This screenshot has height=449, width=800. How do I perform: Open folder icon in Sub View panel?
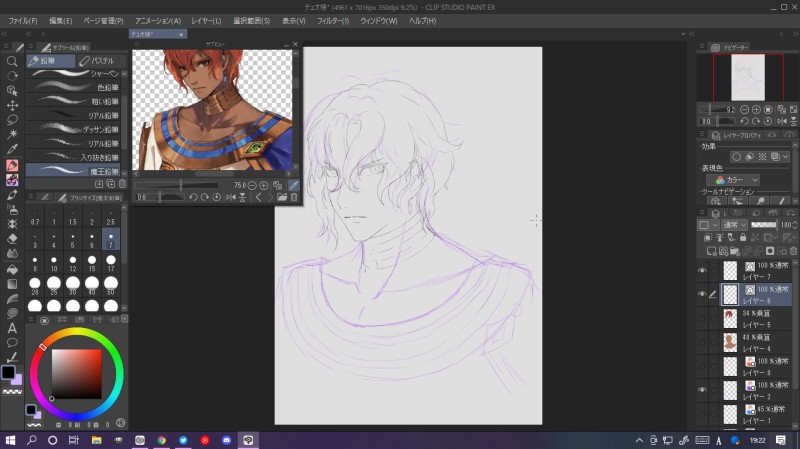coord(282,197)
